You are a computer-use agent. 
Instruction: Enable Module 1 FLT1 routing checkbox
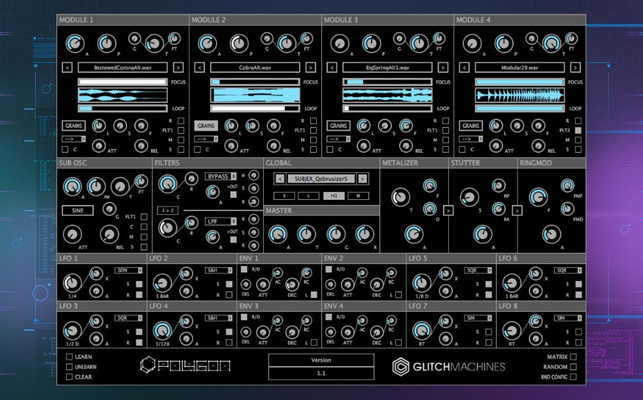(x=181, y=130)
